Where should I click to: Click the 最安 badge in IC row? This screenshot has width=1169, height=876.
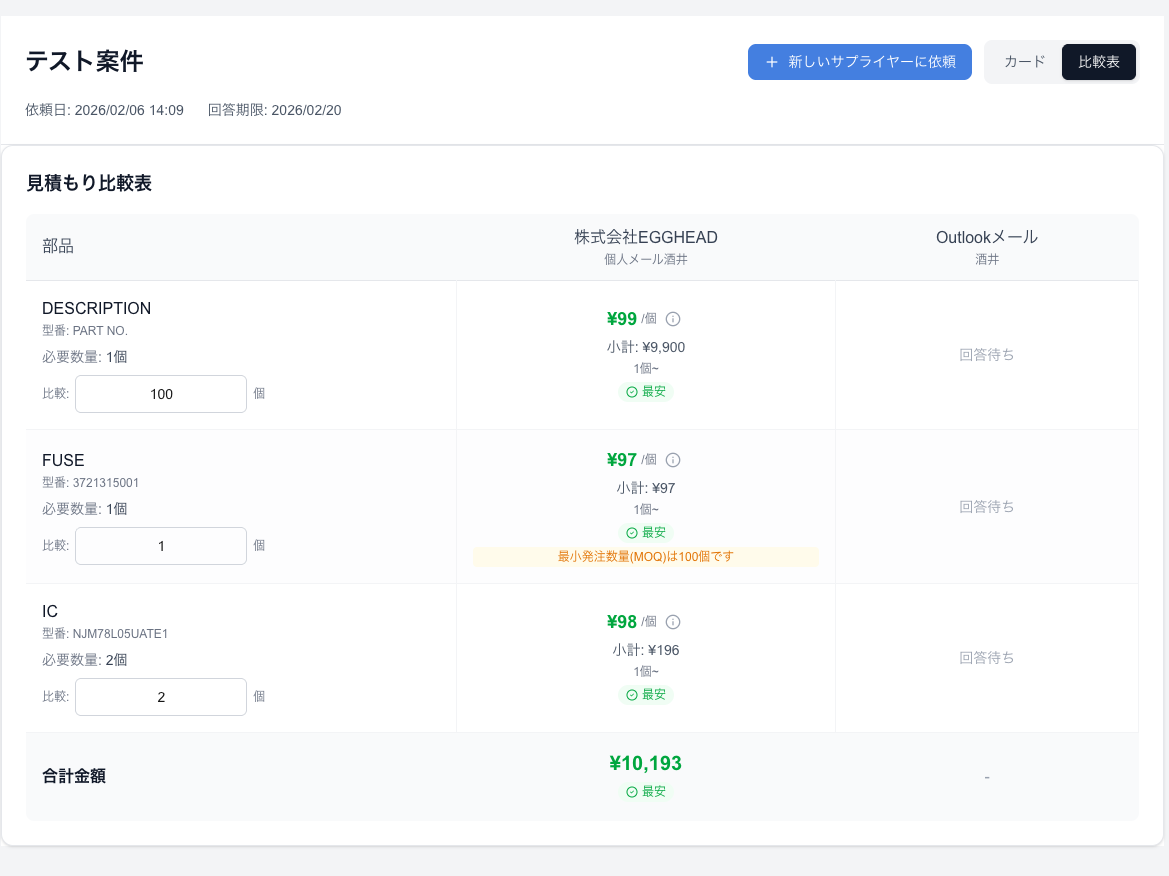click(646, 695)
